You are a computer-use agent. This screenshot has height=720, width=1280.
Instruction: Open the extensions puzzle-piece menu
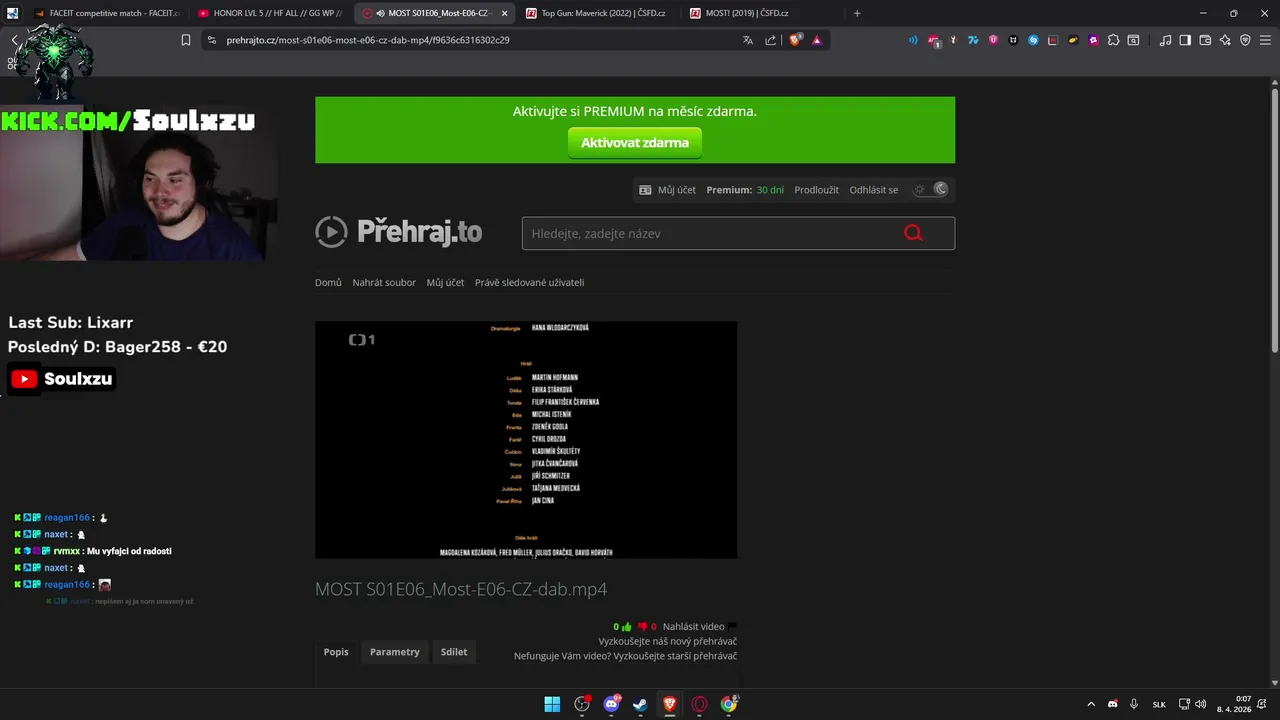point(1113,40)
